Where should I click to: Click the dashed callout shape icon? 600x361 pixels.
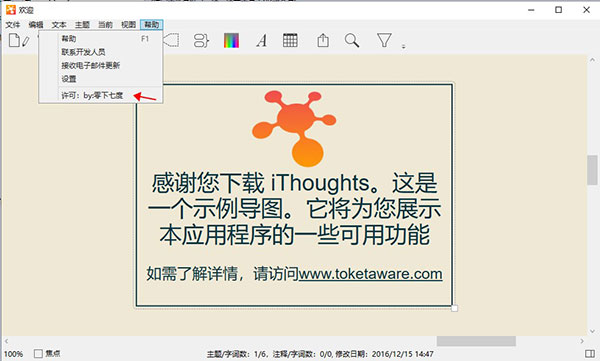pos(171,40)
